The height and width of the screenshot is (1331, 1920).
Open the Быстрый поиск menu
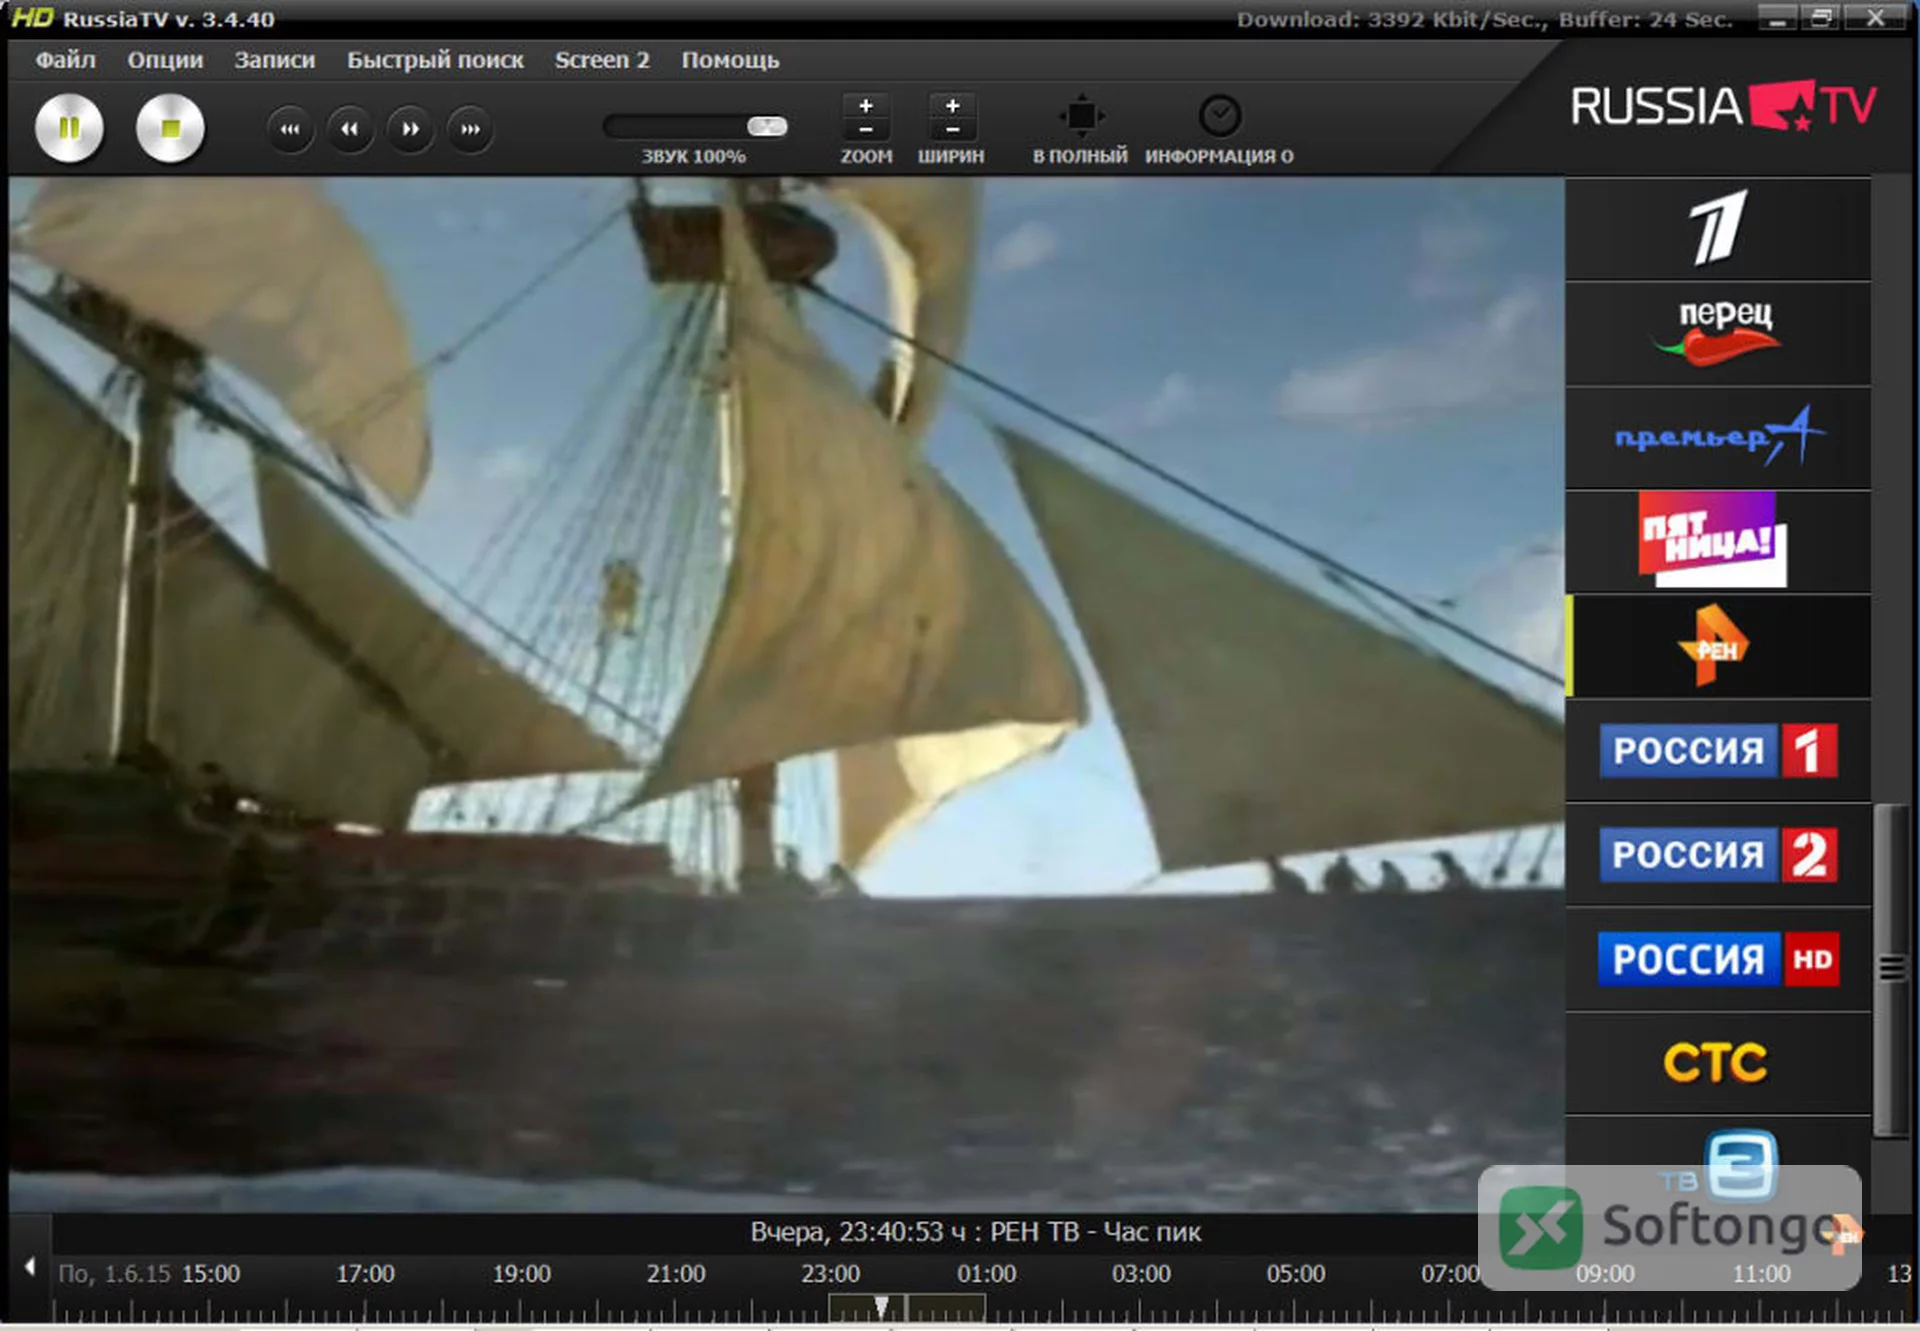point(435,60)
